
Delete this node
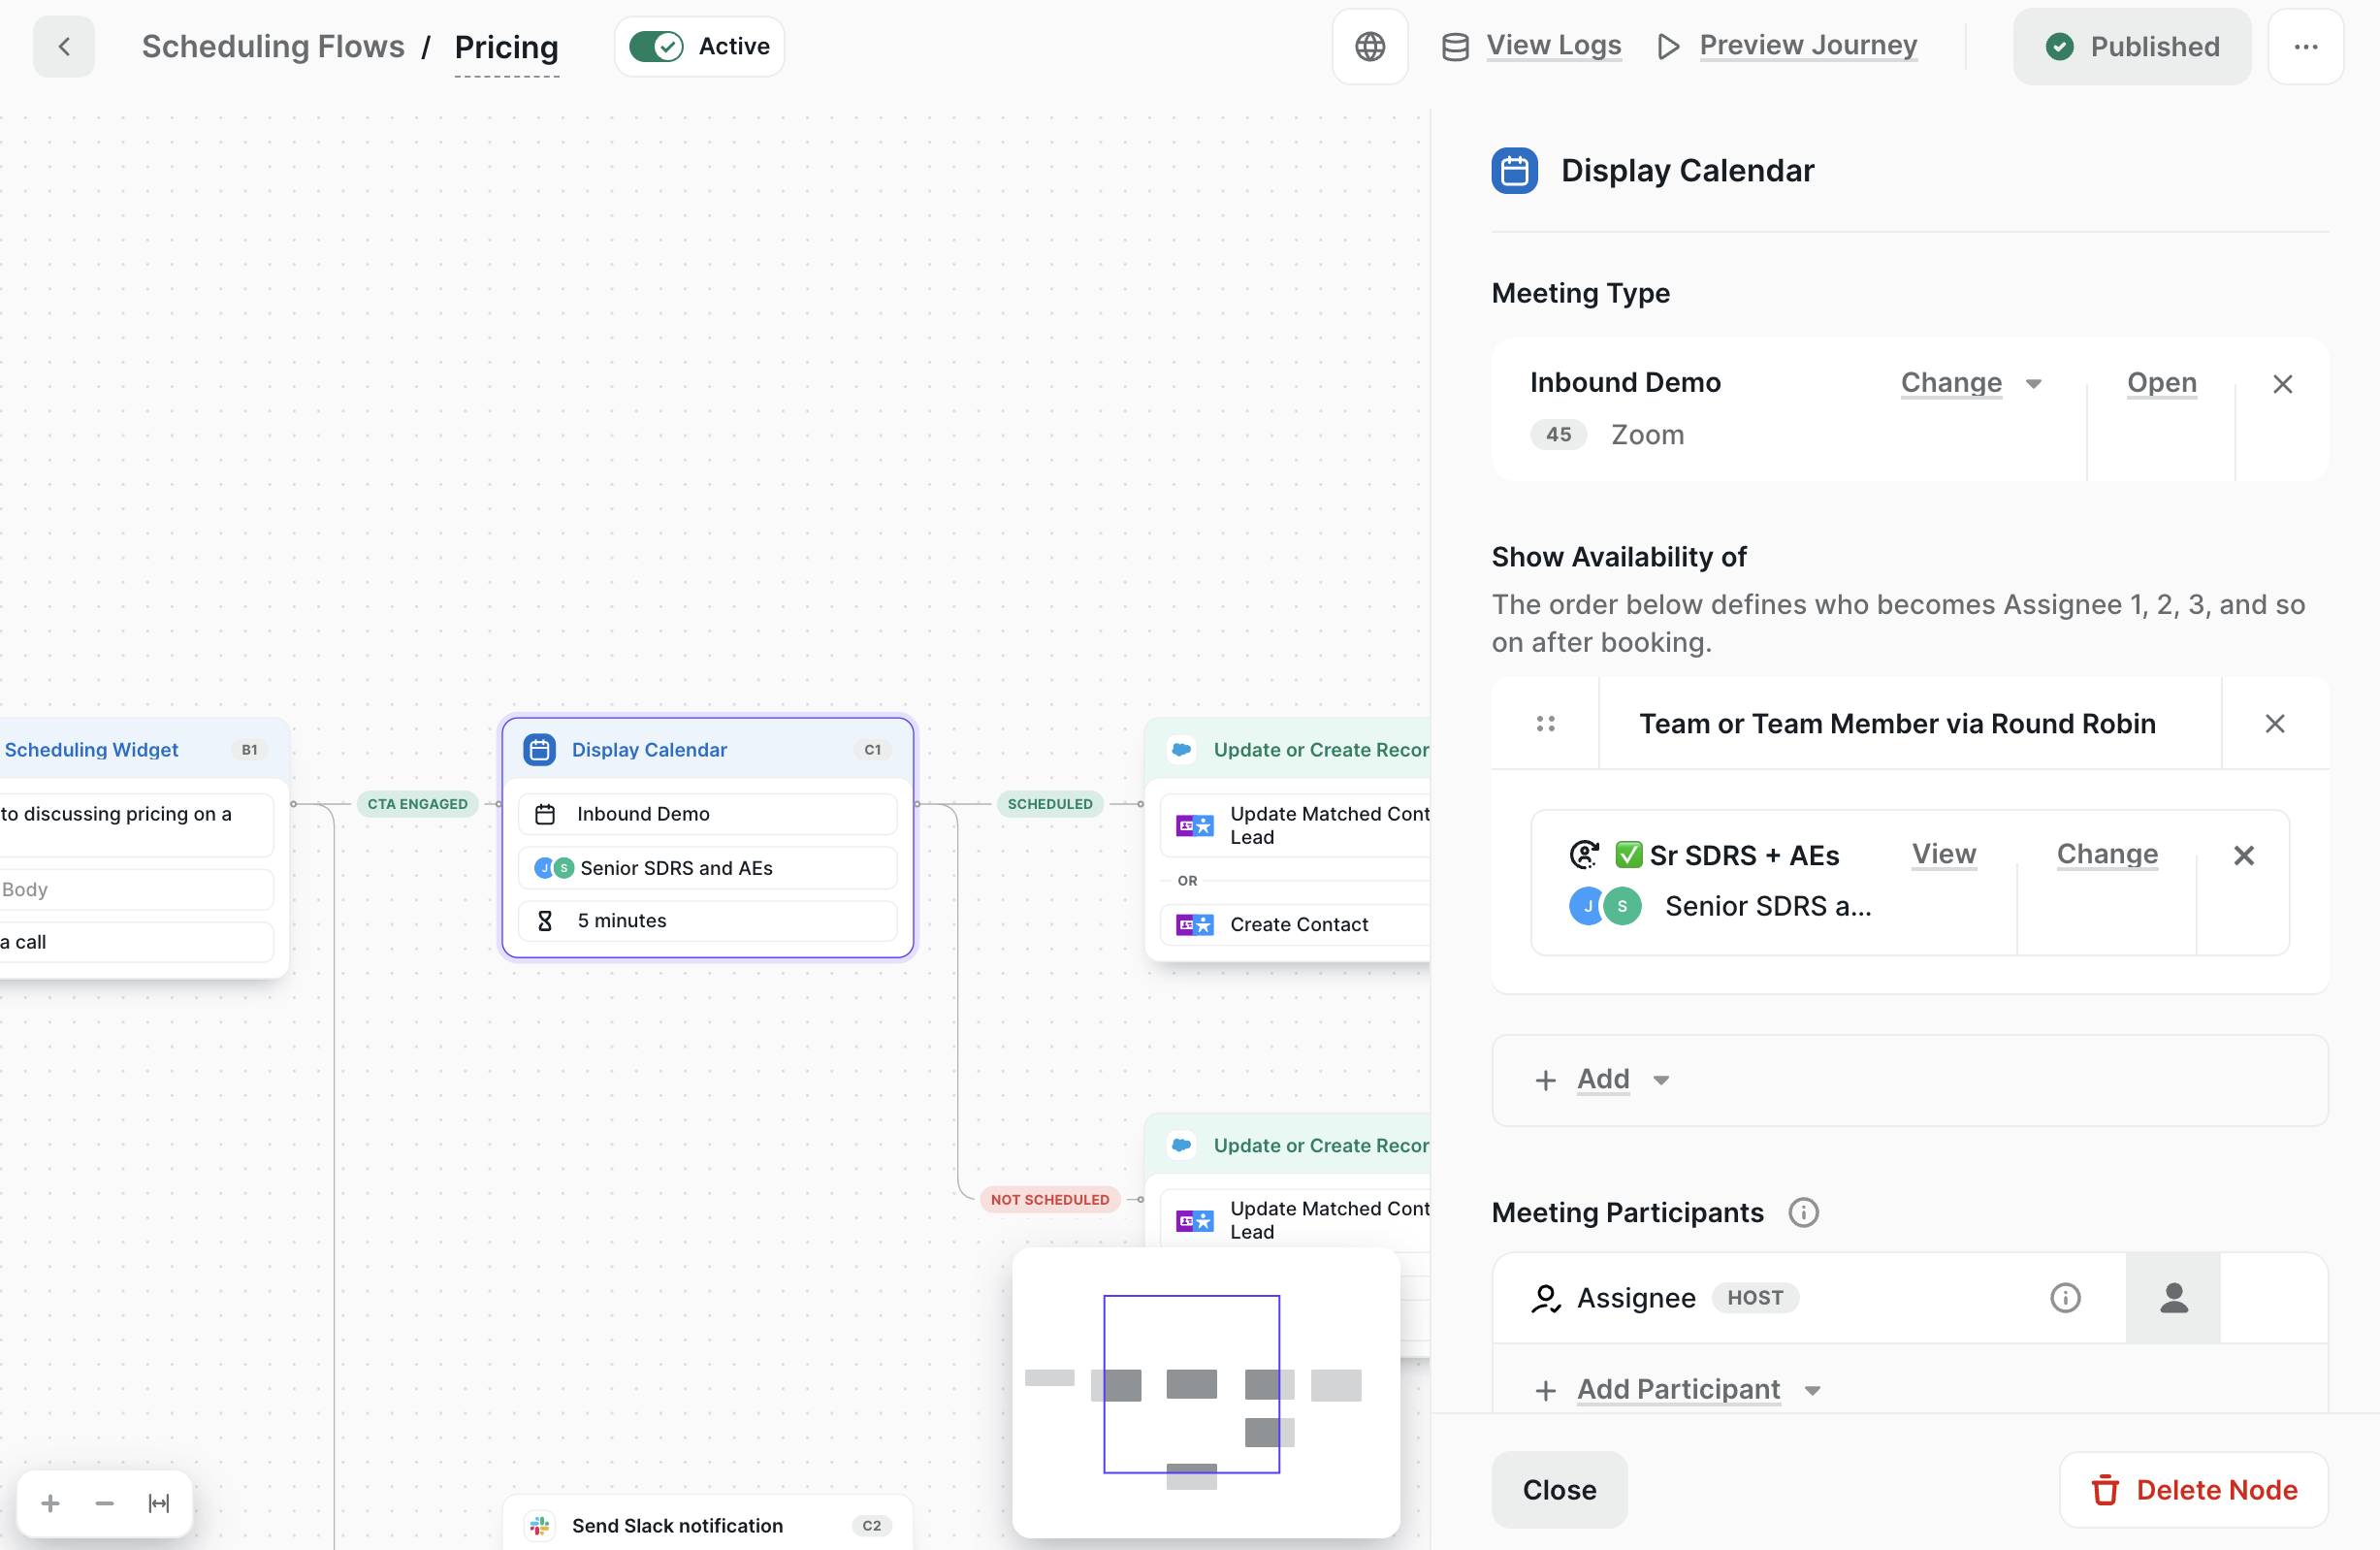(2194, 1491)
